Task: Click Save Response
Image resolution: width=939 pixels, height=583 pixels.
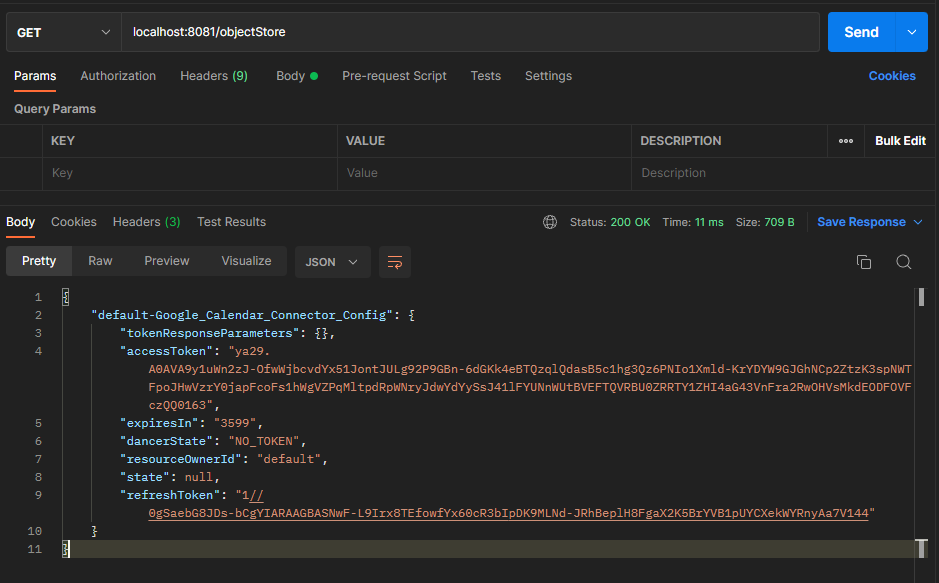Action: point(861,222)
